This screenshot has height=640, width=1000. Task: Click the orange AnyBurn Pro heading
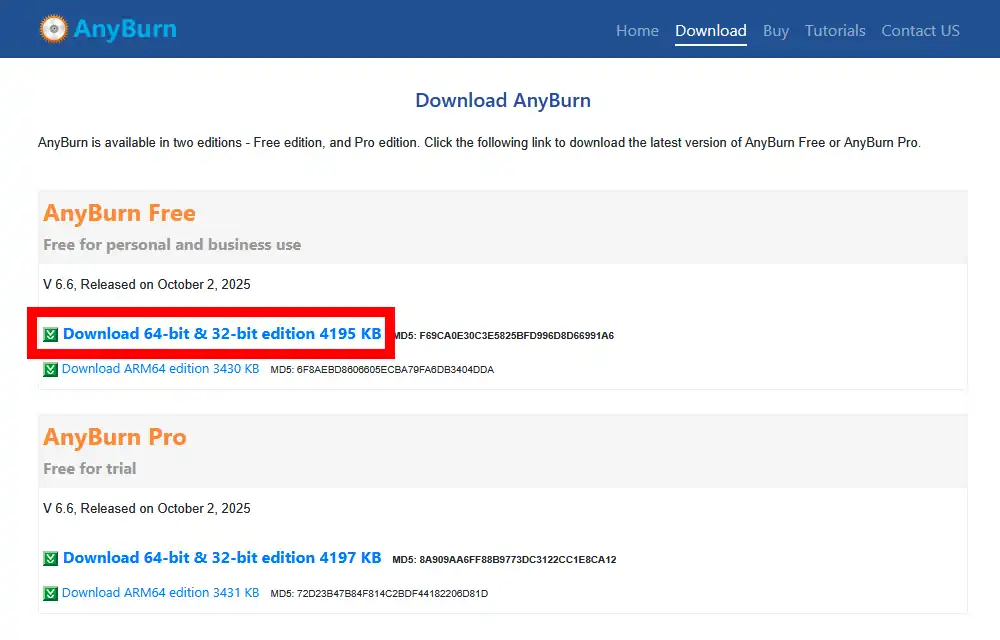point(115,437)
